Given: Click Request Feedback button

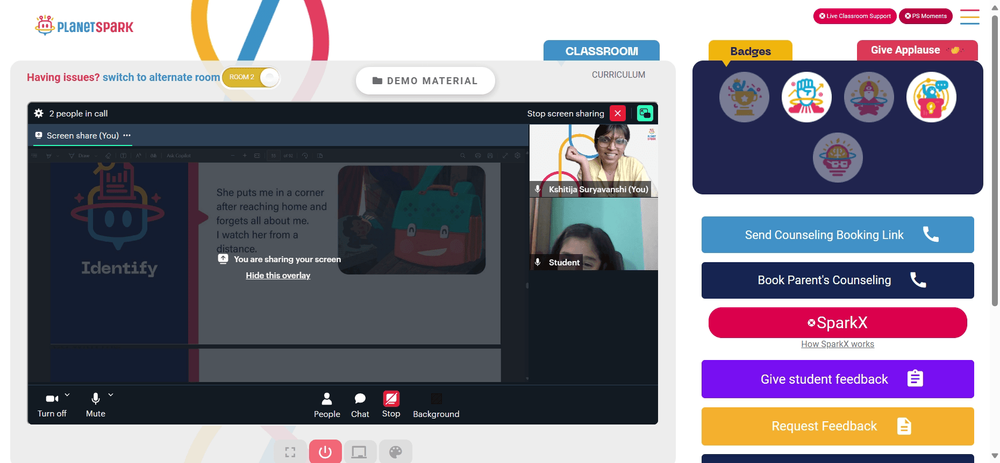Looking at the screenshot, I should (837, 426).
